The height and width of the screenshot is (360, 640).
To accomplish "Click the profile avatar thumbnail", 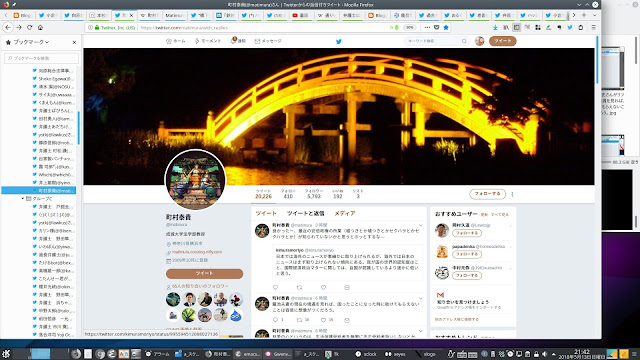I will pyautogui.click(x=480, y=41).
